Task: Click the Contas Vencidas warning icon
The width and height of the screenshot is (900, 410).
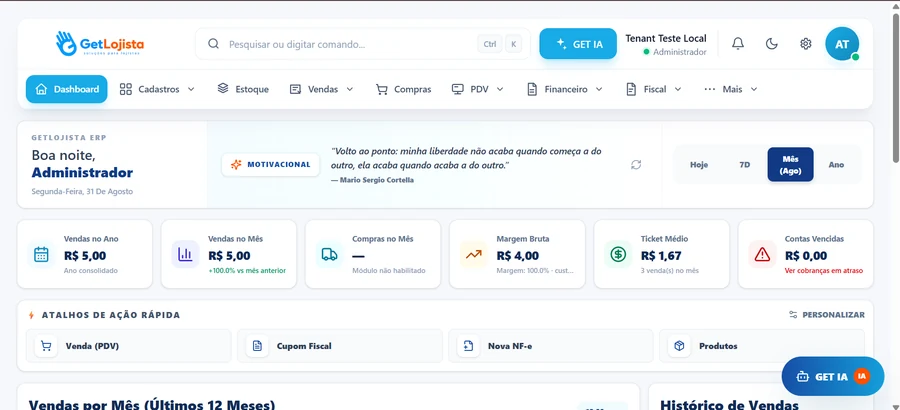Action: point(762,254)
